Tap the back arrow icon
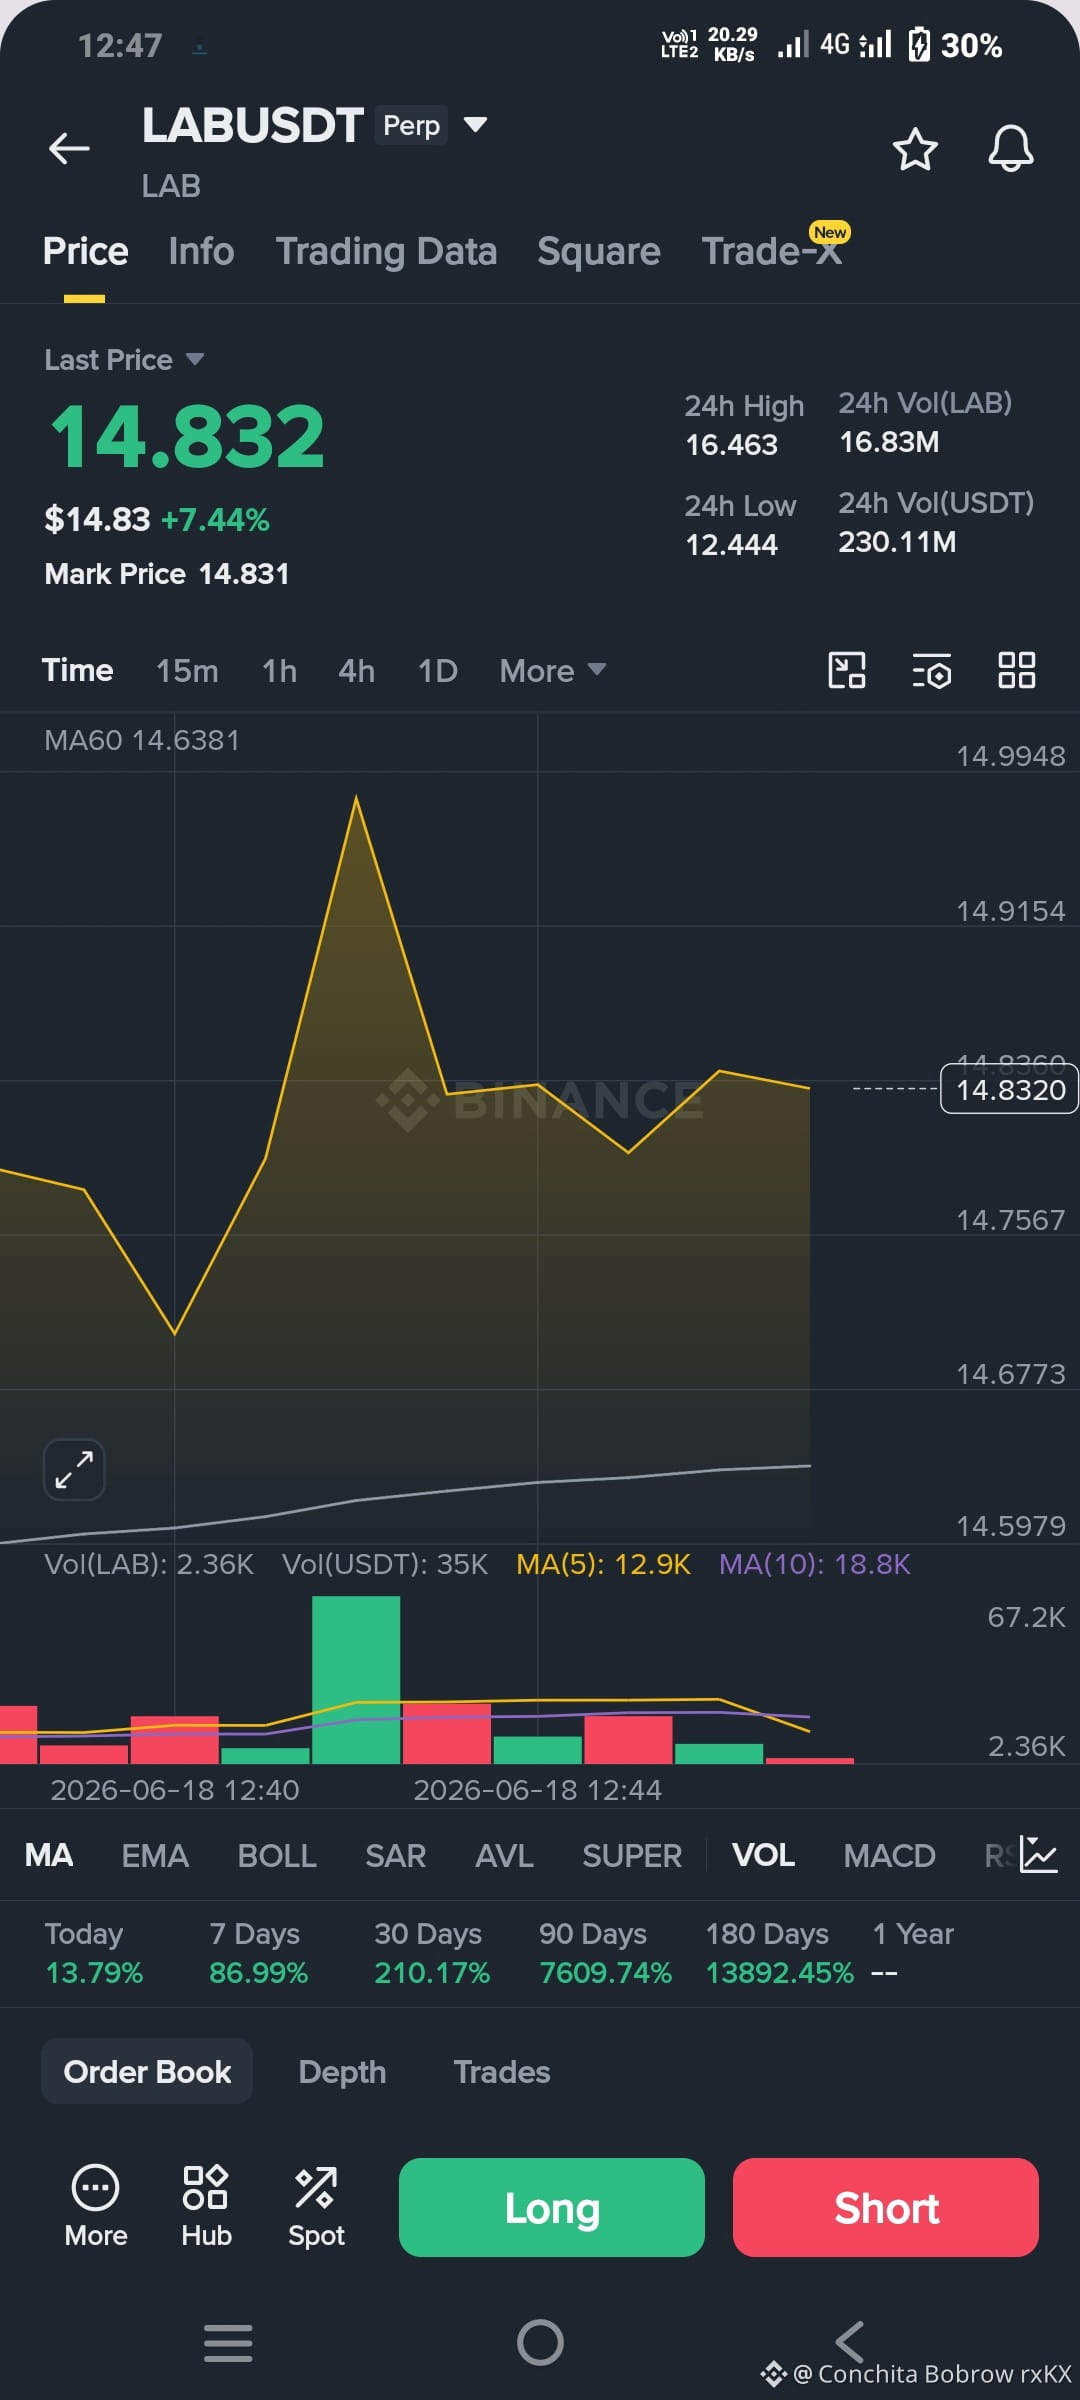This screenshot has height=2400, width=1080. coord(69,148)
